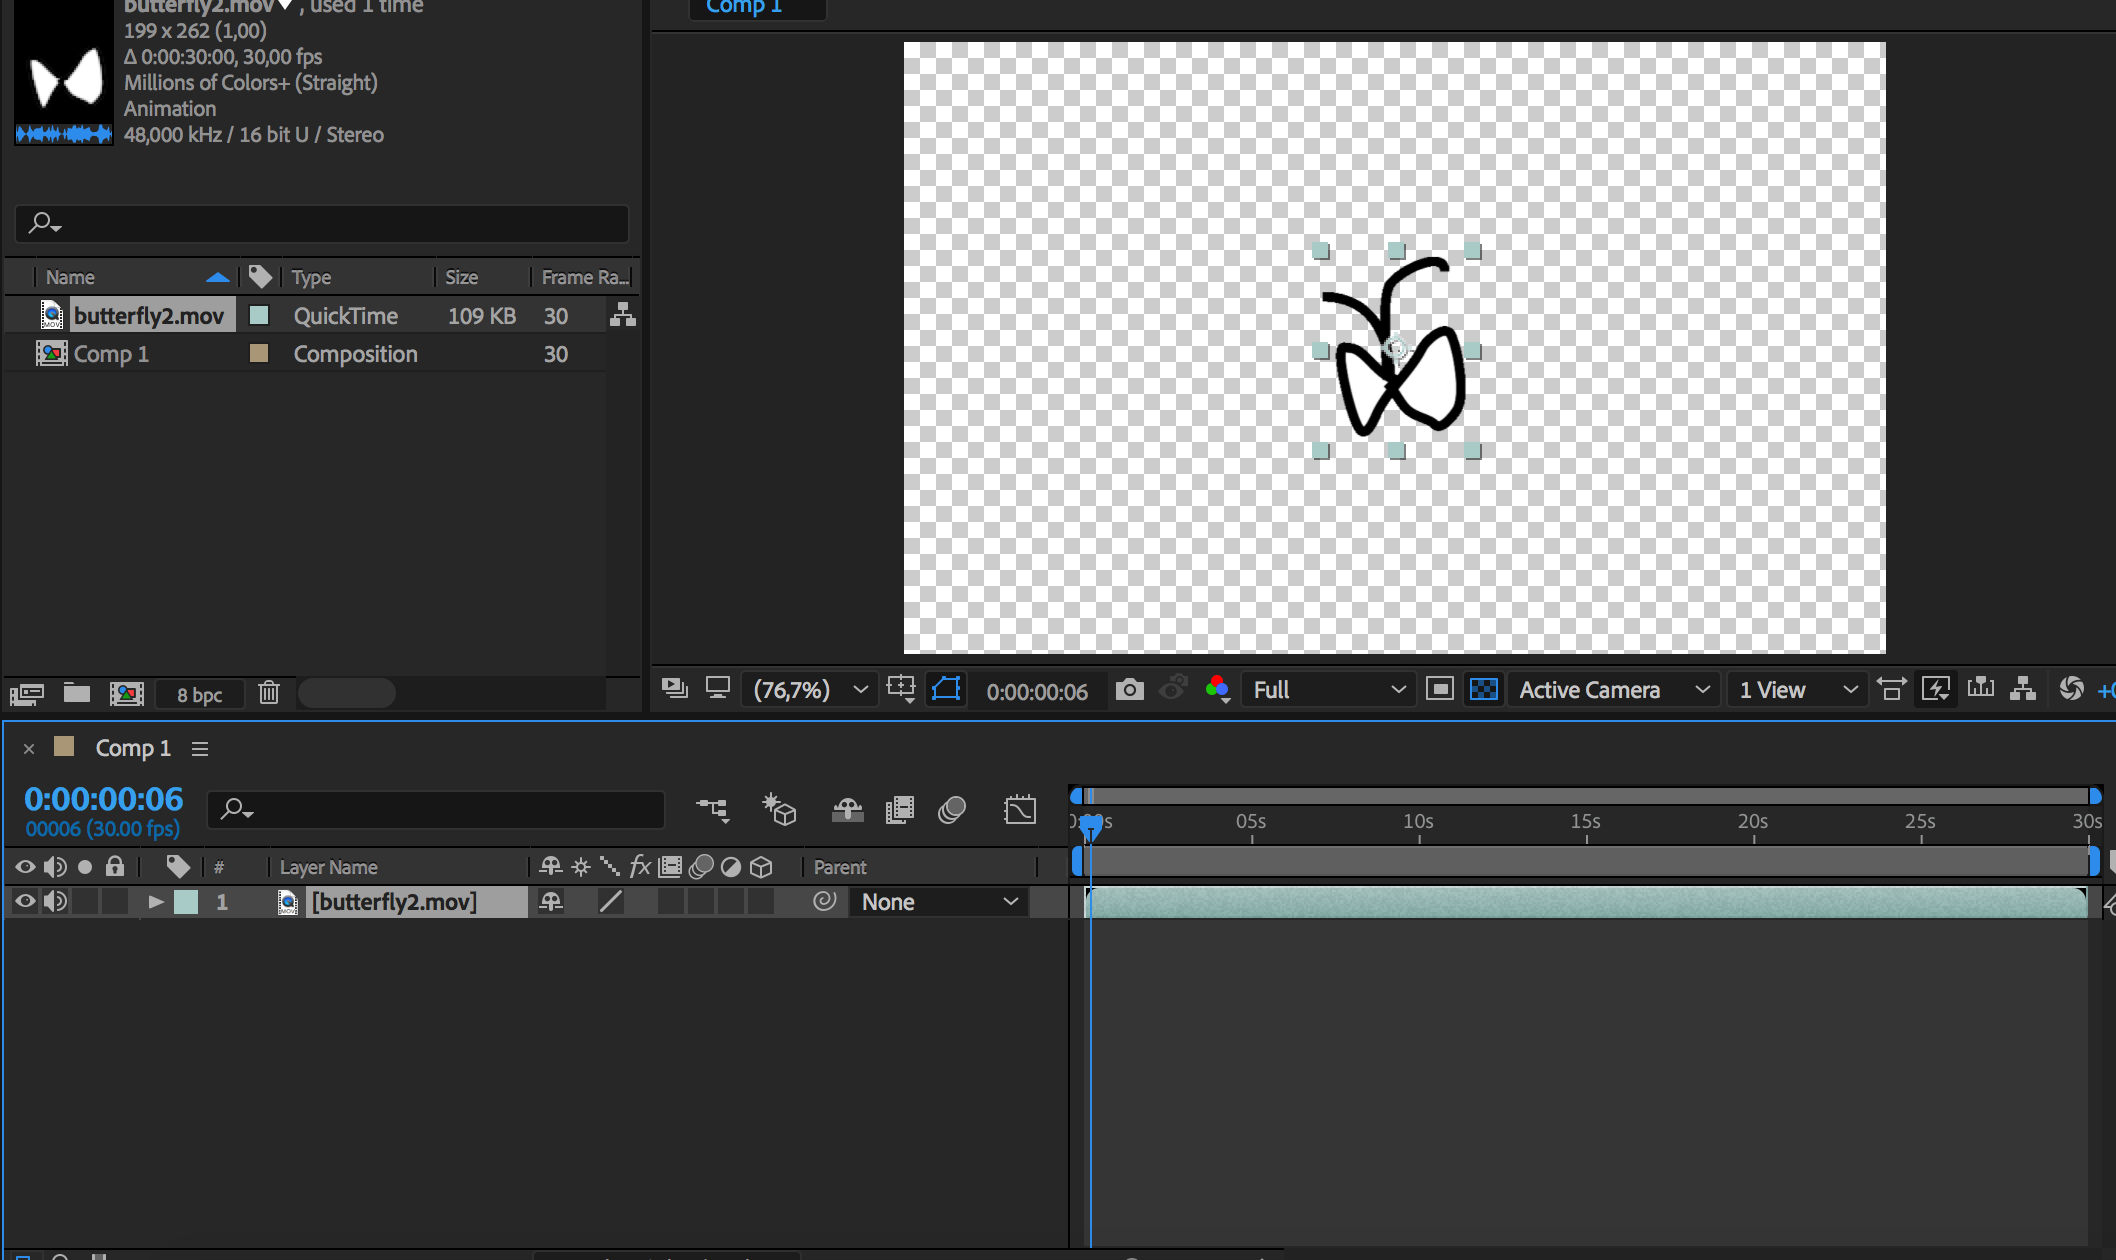Expand the butterfly2.mov layer properties
2116x1260 pixels.
[x=156, y=901]
